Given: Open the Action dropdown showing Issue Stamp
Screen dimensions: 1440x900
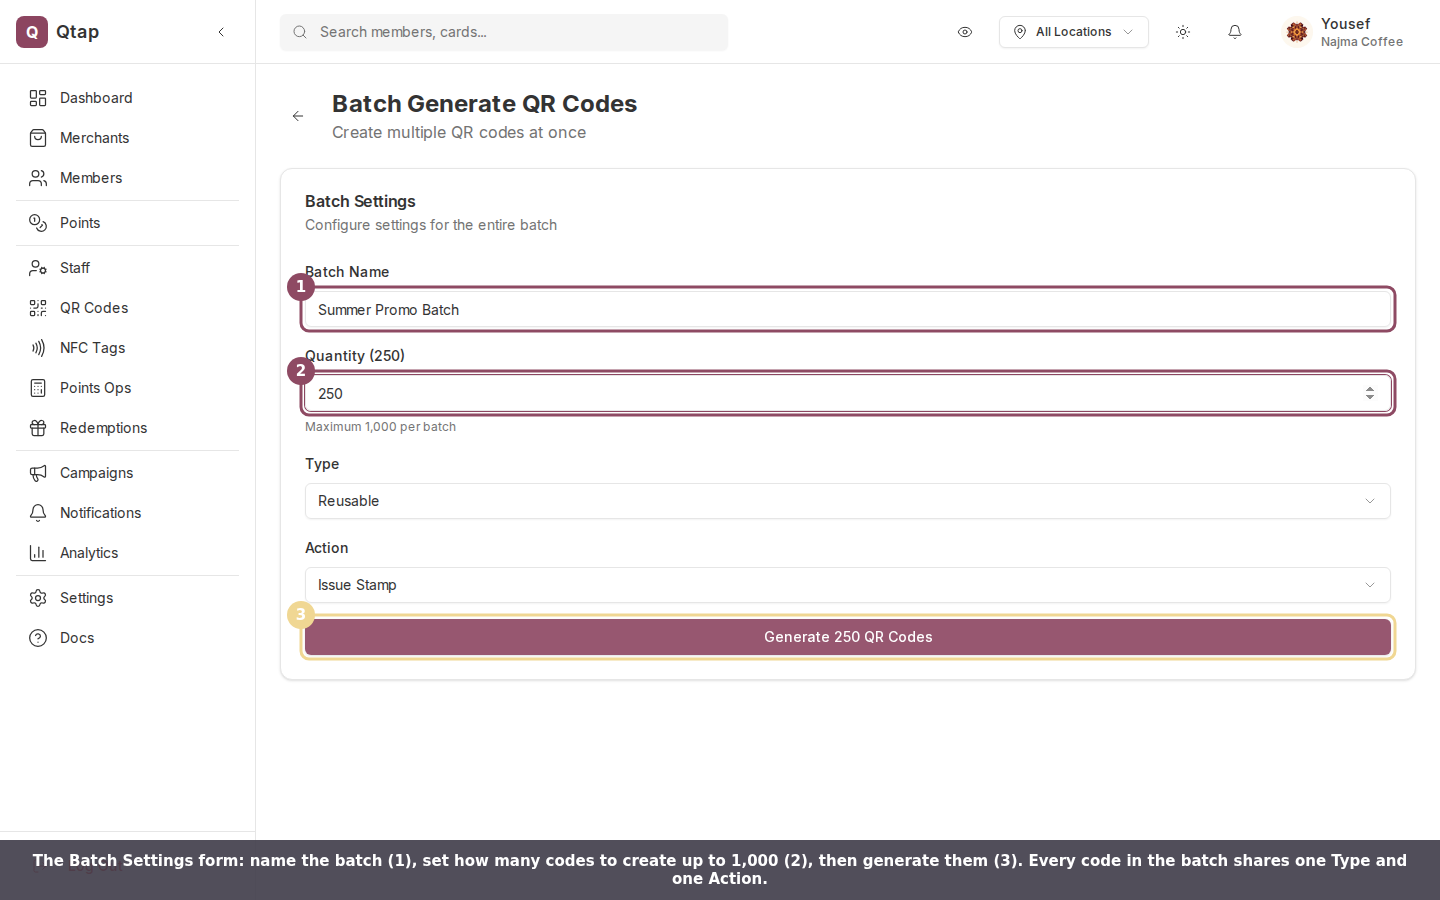Looking at the screenshot, I should tap(848, 585).
